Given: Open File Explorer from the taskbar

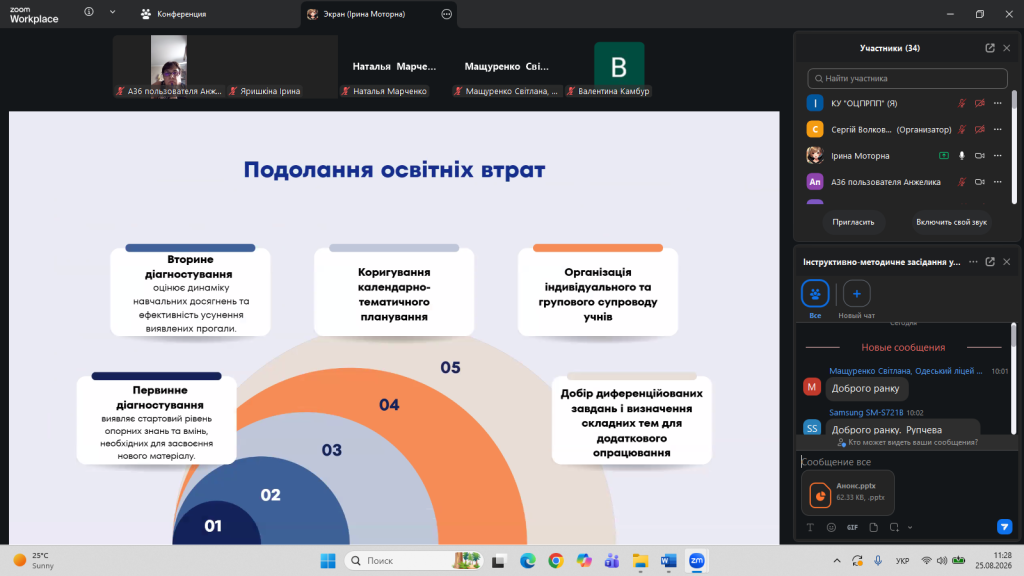Looking at the screenshot, I should pos(640,560).
